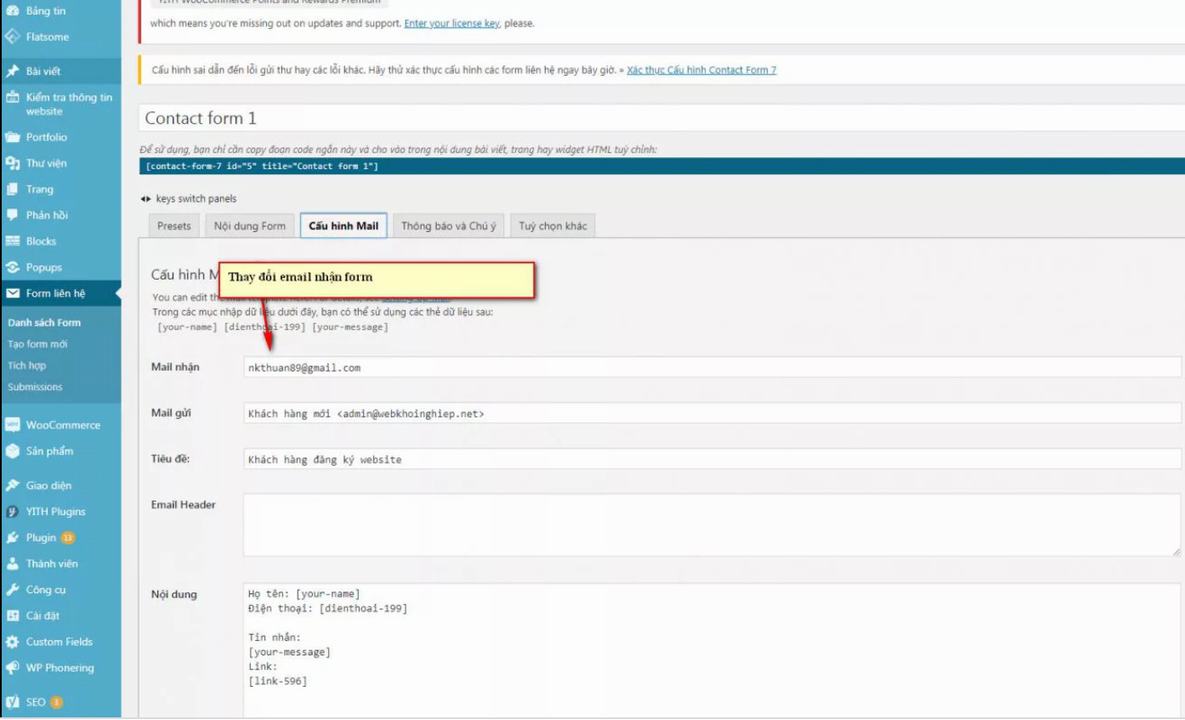Click the Custom Fields sidebar icon
The width and height of the screenshot is (1185, 720).
click(13, 641)
